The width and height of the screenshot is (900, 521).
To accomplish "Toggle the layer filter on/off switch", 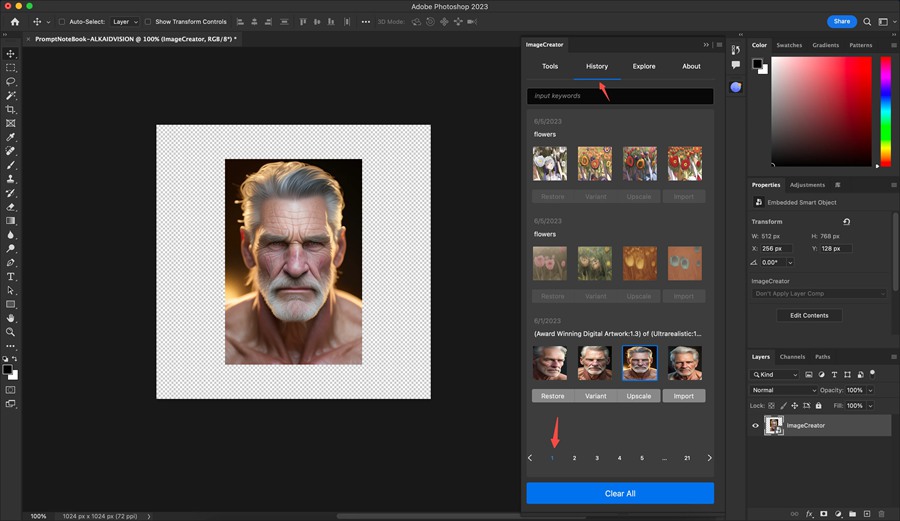I will pyautogui.click(x=872, y=374).
